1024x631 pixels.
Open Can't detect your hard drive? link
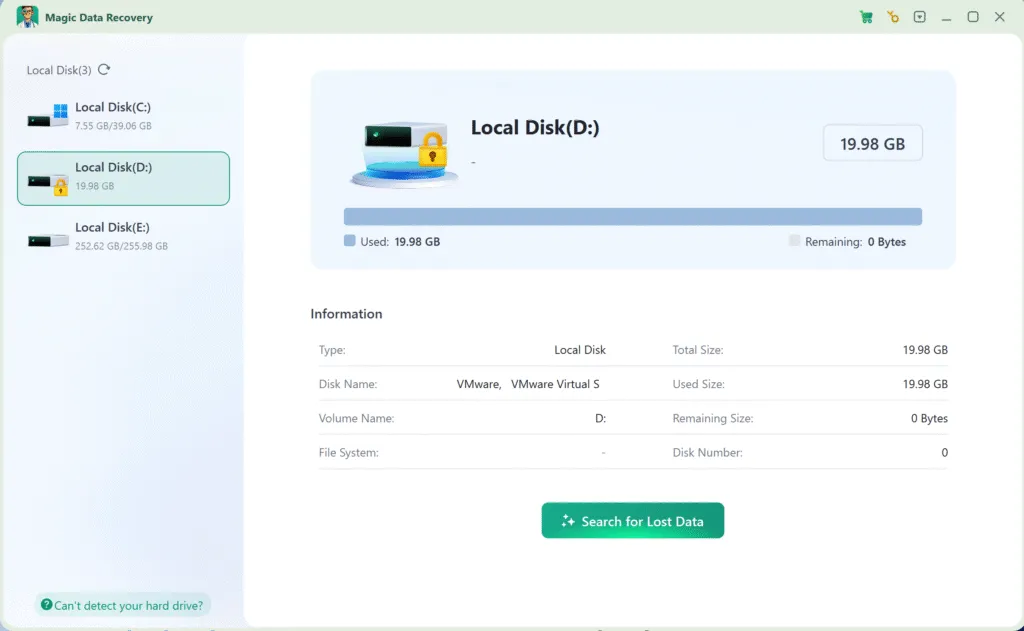(x=122, y=604)
